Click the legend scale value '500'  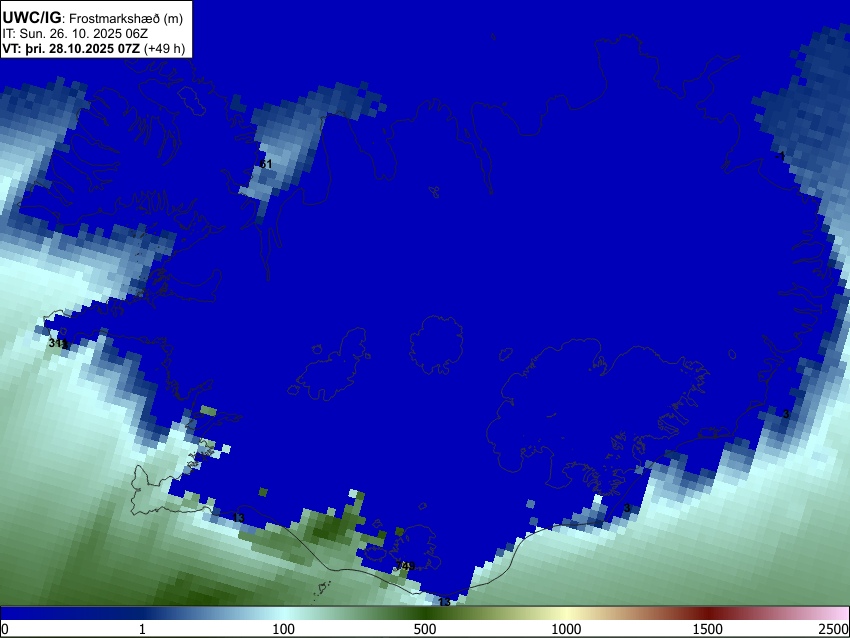point(425,629)
